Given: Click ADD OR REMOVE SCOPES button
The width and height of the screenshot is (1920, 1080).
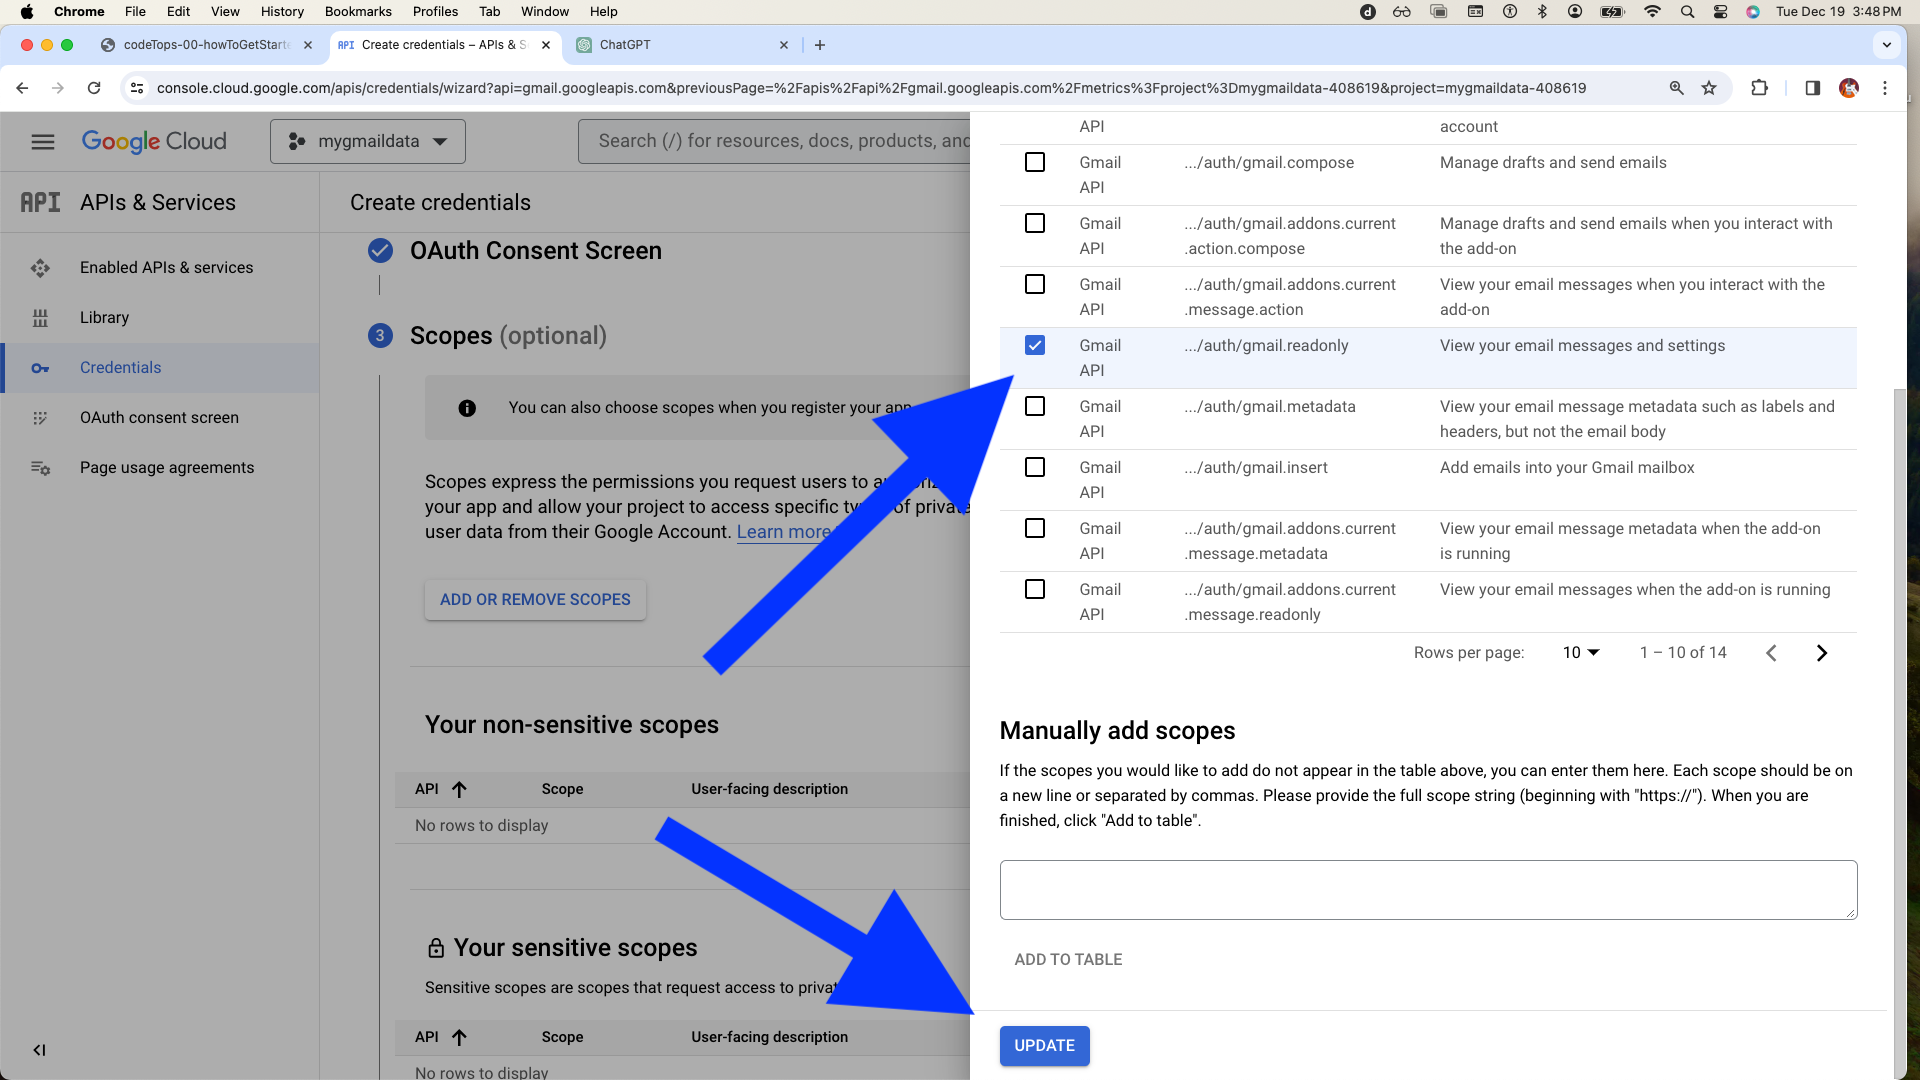Looking at the screenshot, I should [535, 600].
